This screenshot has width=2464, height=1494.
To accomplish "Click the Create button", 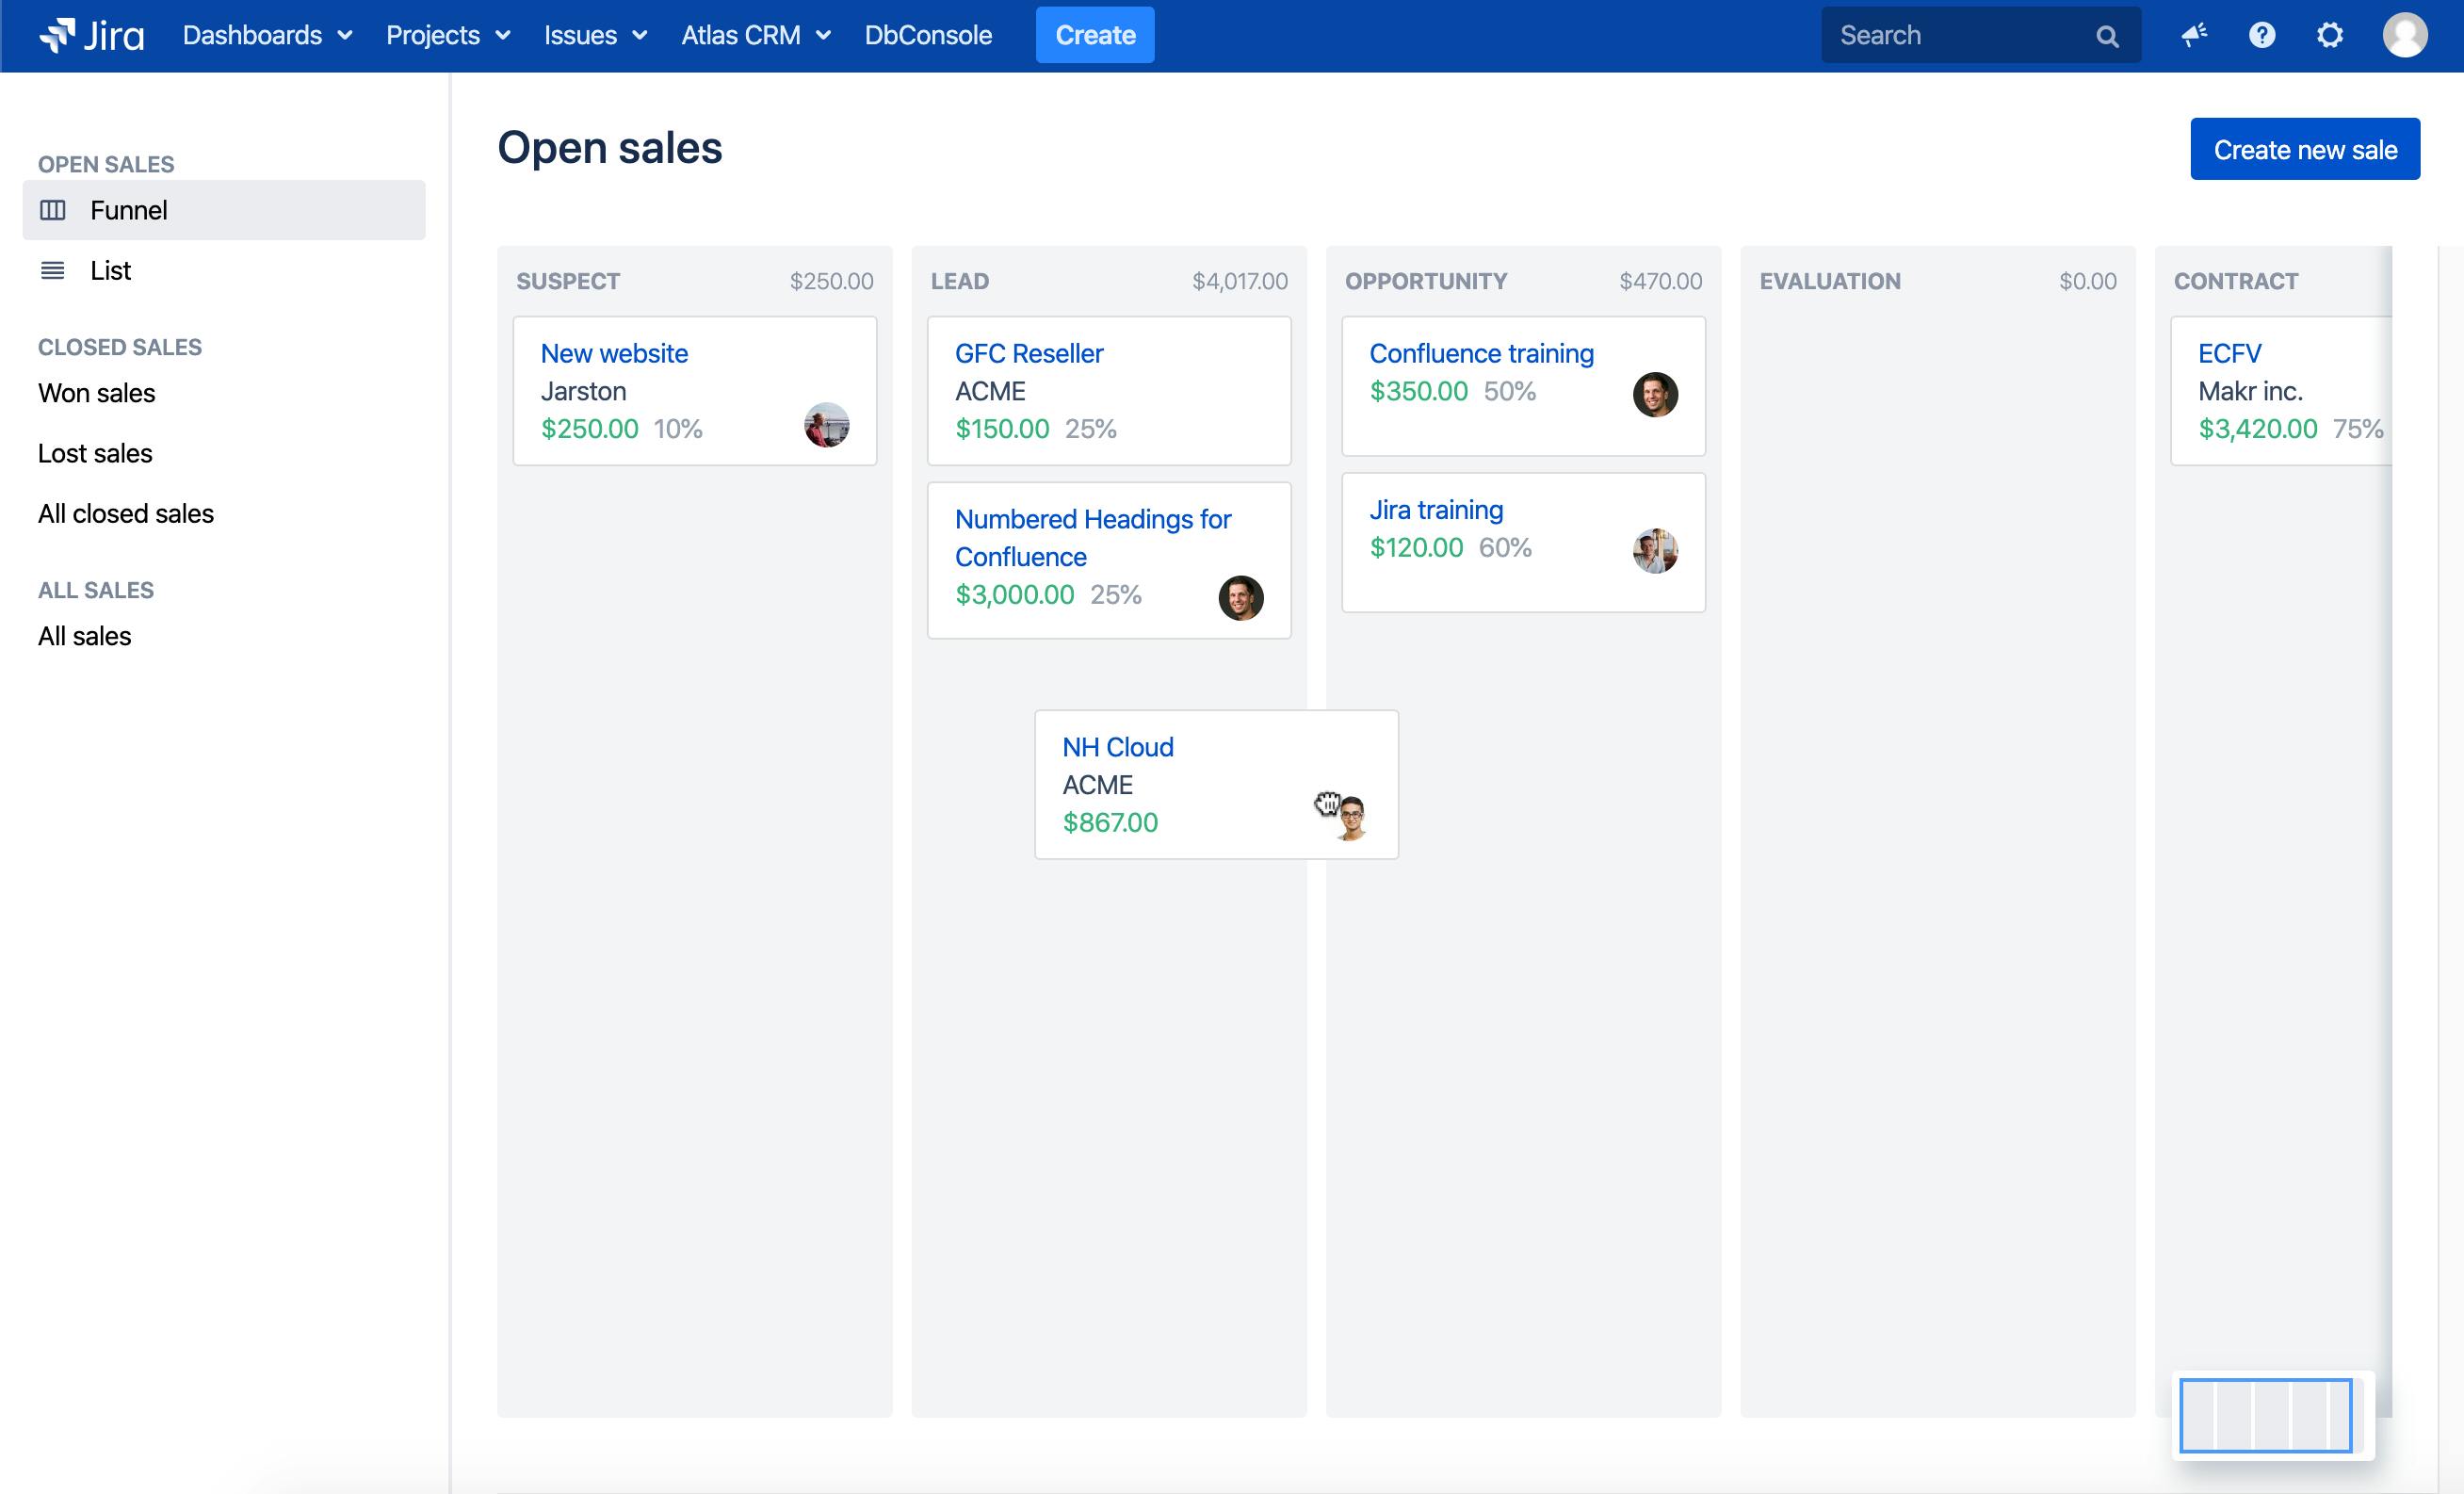I will (x=1095, y=35).
